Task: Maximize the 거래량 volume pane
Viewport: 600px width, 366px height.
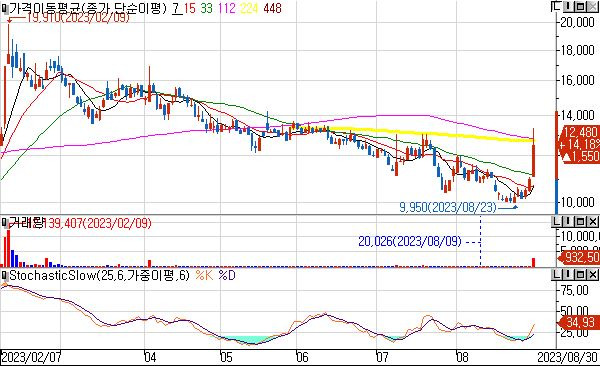Action: [x=580, y=221]
